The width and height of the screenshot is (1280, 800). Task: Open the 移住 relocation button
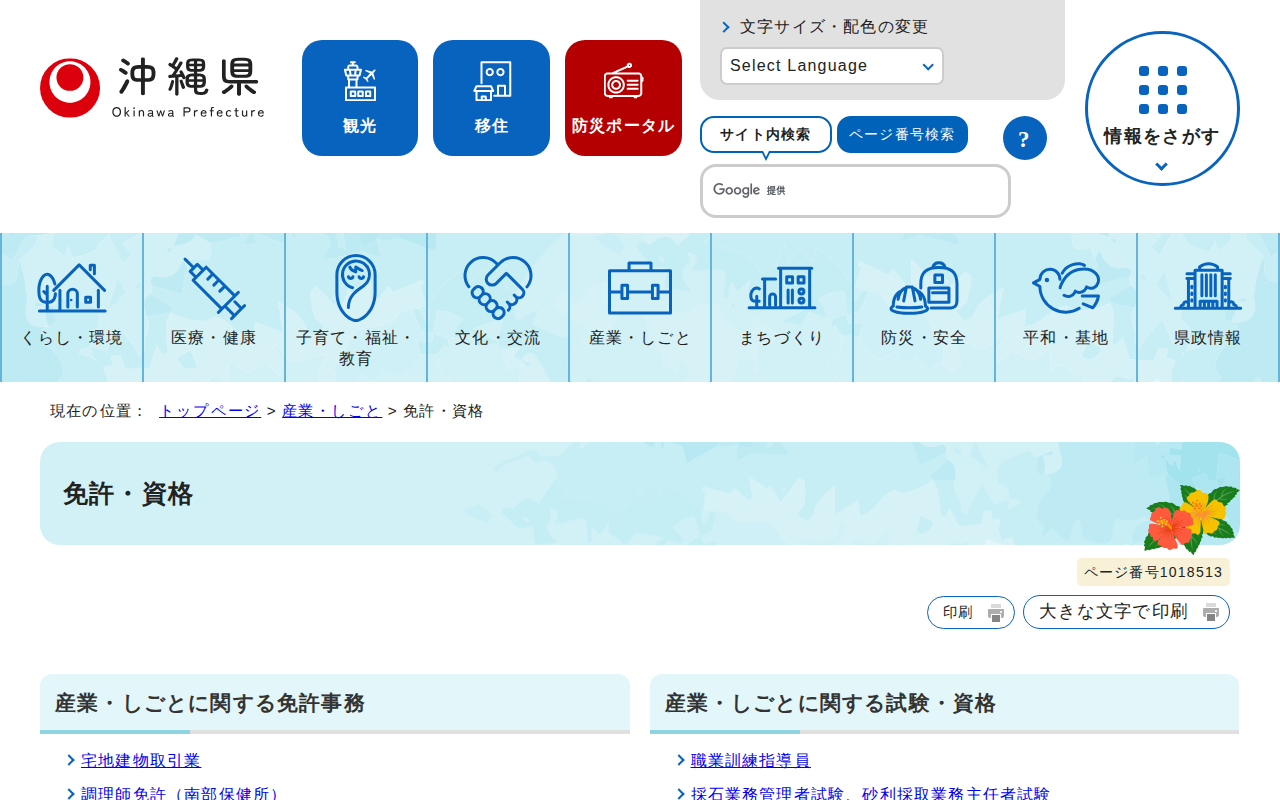491,98
